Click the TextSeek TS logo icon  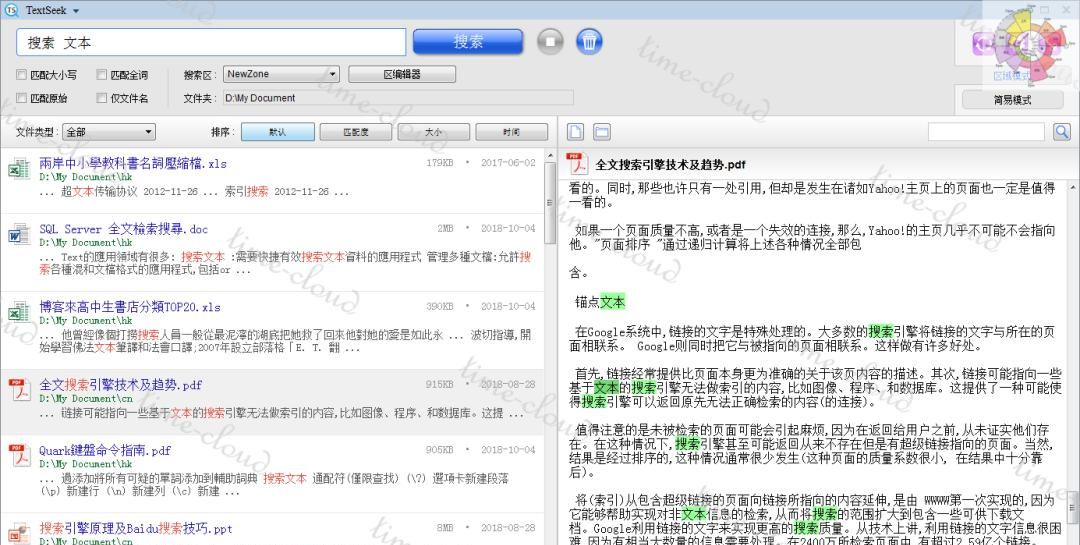click(x=10, y=10)
